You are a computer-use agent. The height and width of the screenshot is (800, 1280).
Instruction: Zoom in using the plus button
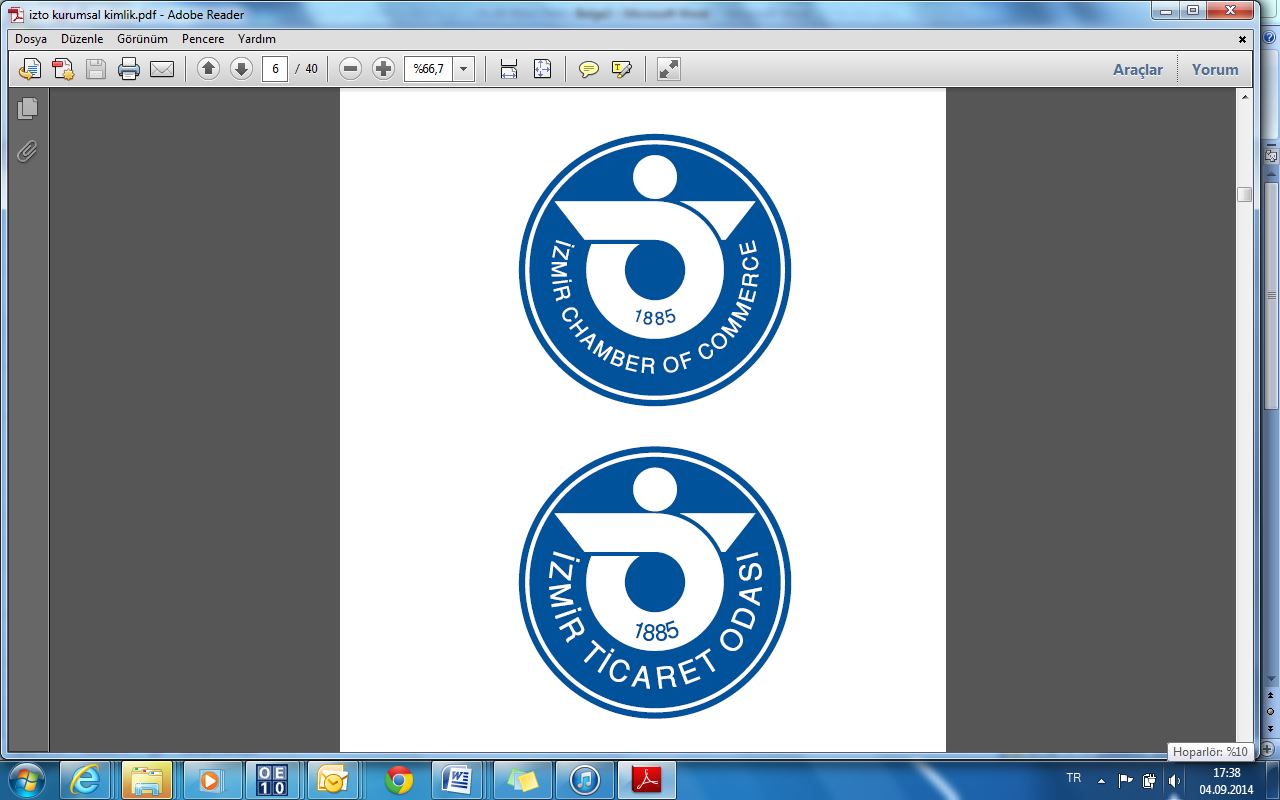click(x=383, y=69)
